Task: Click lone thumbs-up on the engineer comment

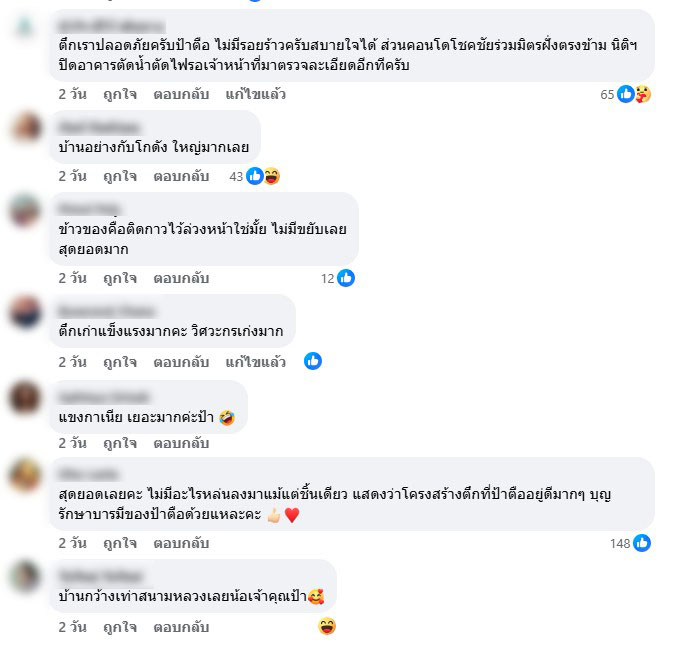Action: click(x=312, y=361)
